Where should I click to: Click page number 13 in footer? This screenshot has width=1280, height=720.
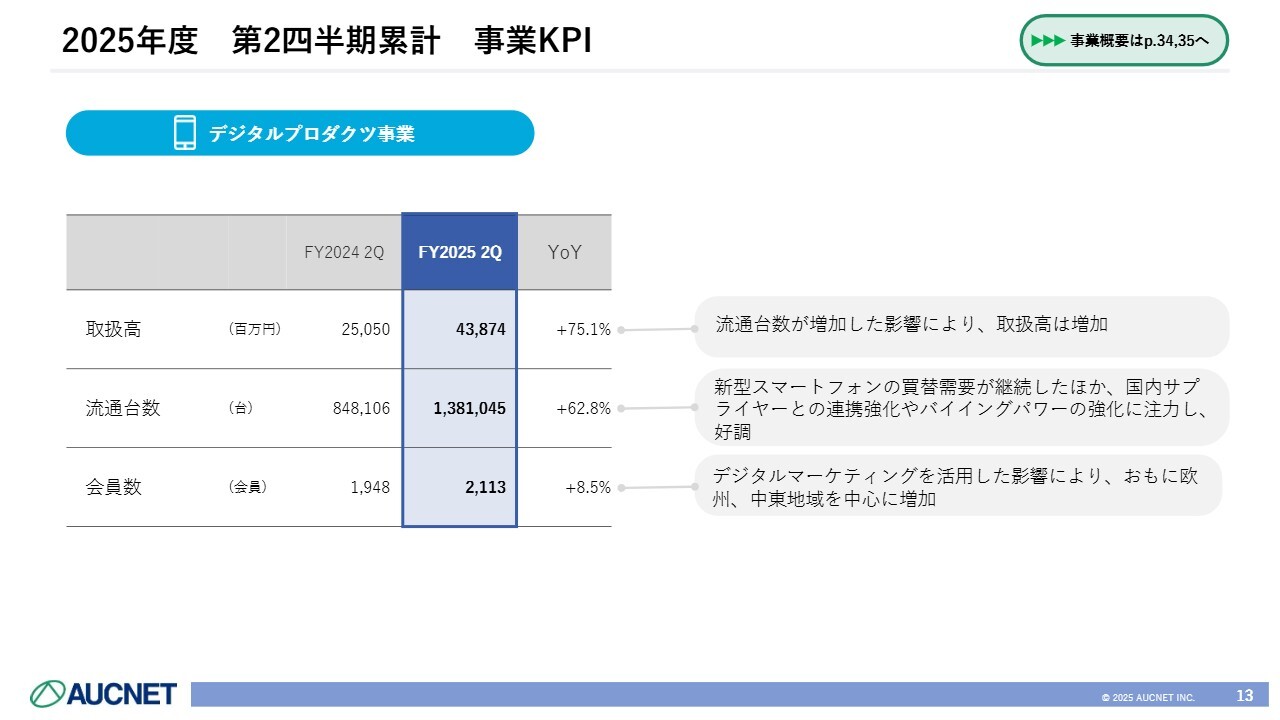click(x=1245, y=695)
